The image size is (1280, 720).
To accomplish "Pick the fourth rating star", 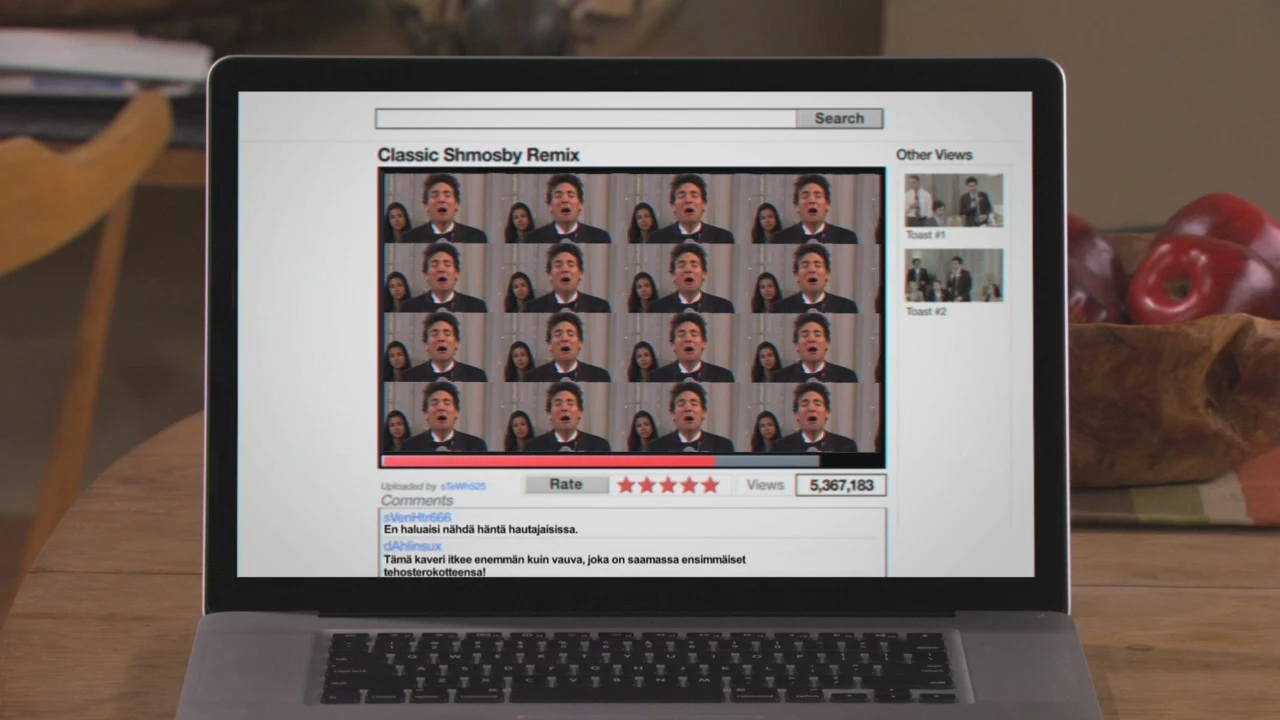I will (x=689, y=485).
